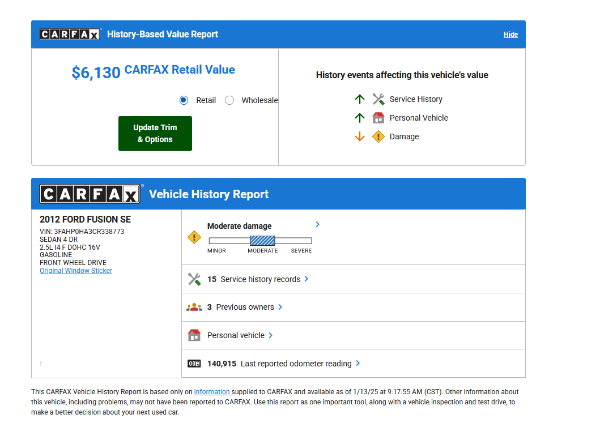Screen dimensions: 600x427
Task: Click the house icon next to Personal Vehicle
Action: pyautogui.click(x=378, y=117)
